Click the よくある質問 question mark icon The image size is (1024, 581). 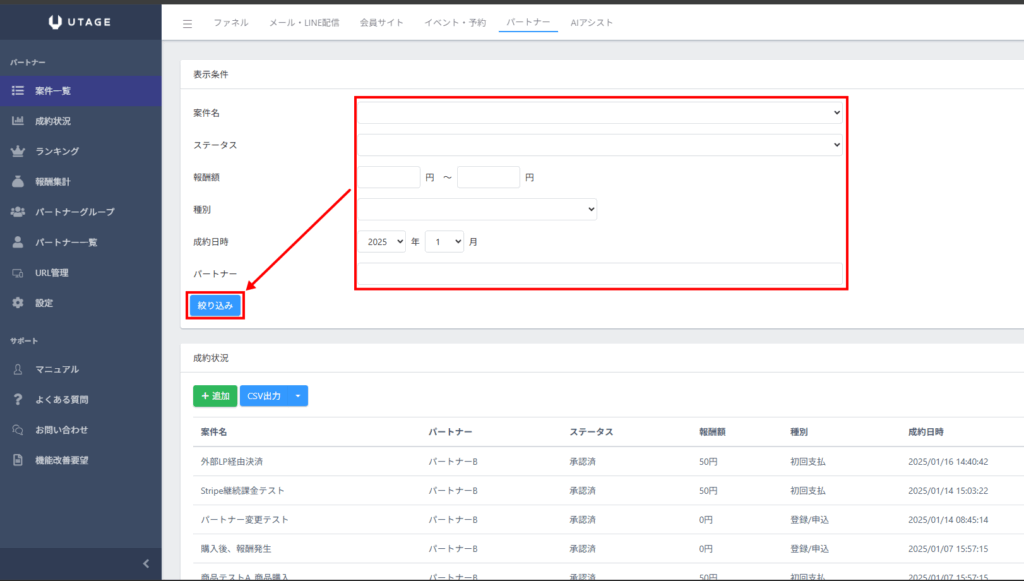click(18, 399)
